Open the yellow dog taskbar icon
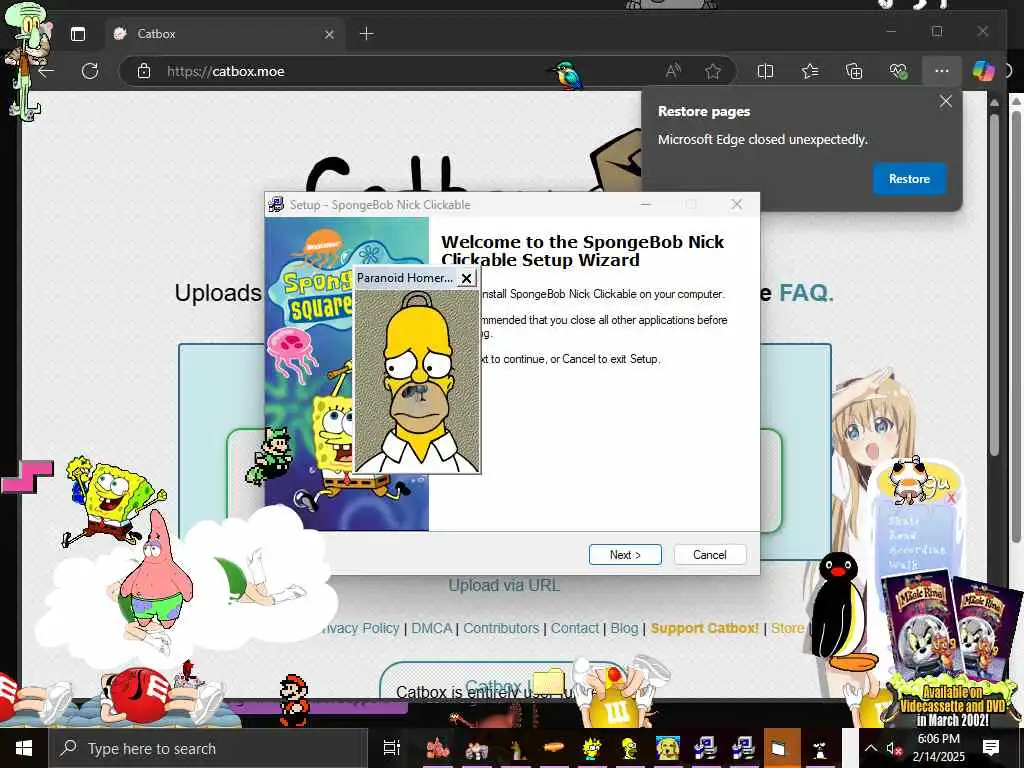1024x768 pixels. point(667,748)
